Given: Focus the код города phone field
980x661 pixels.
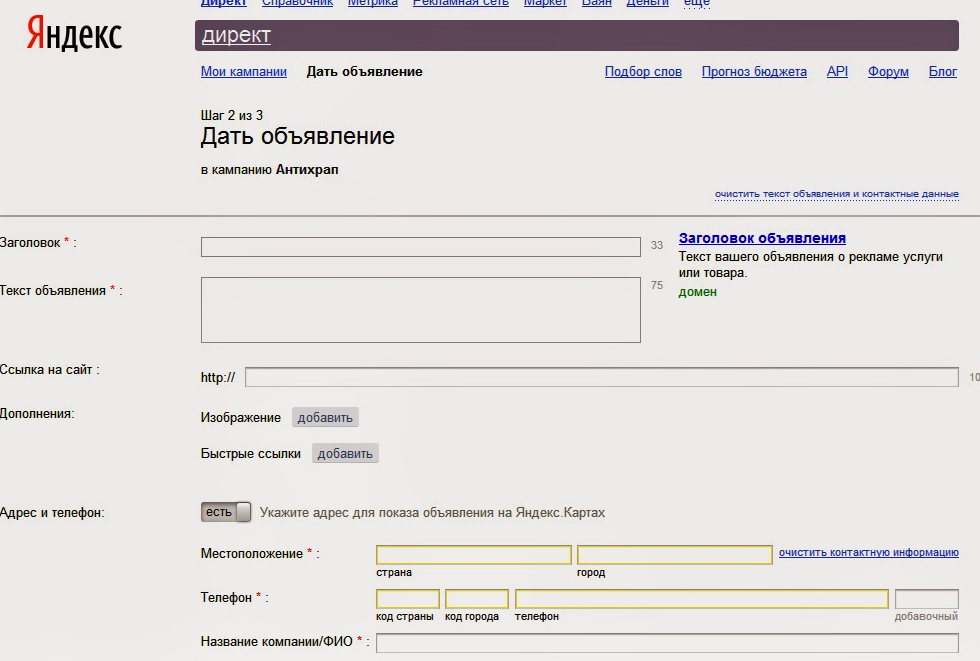Looking at the screenshot, I should 476,599.
